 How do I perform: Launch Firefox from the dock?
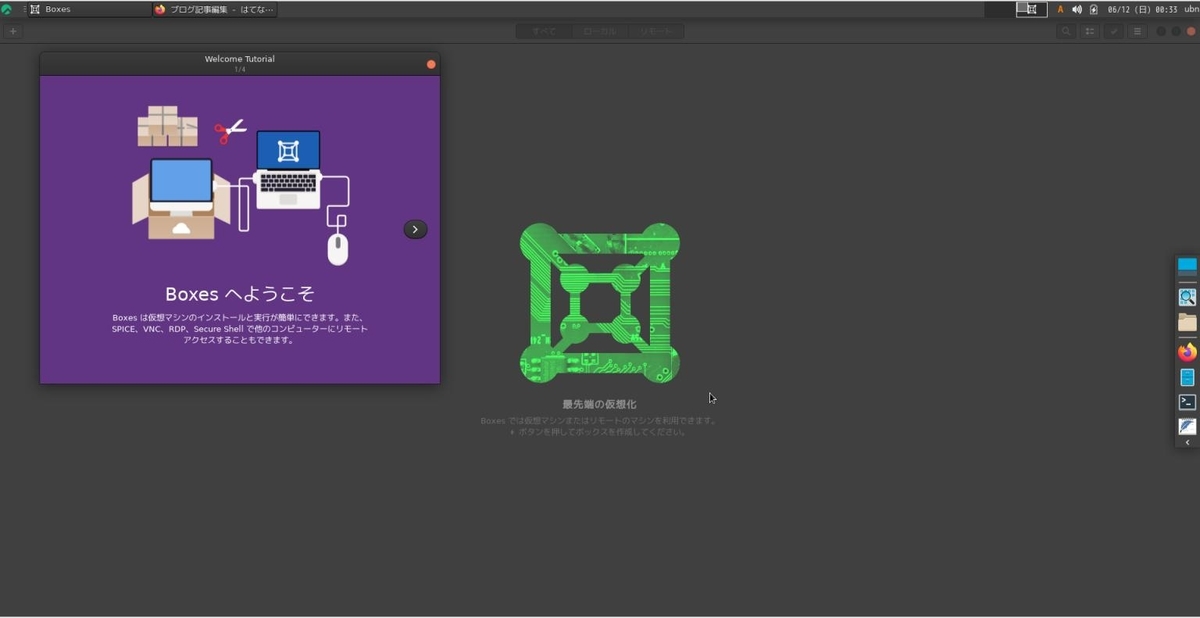pyautogui.click(x=1187, y=352)
